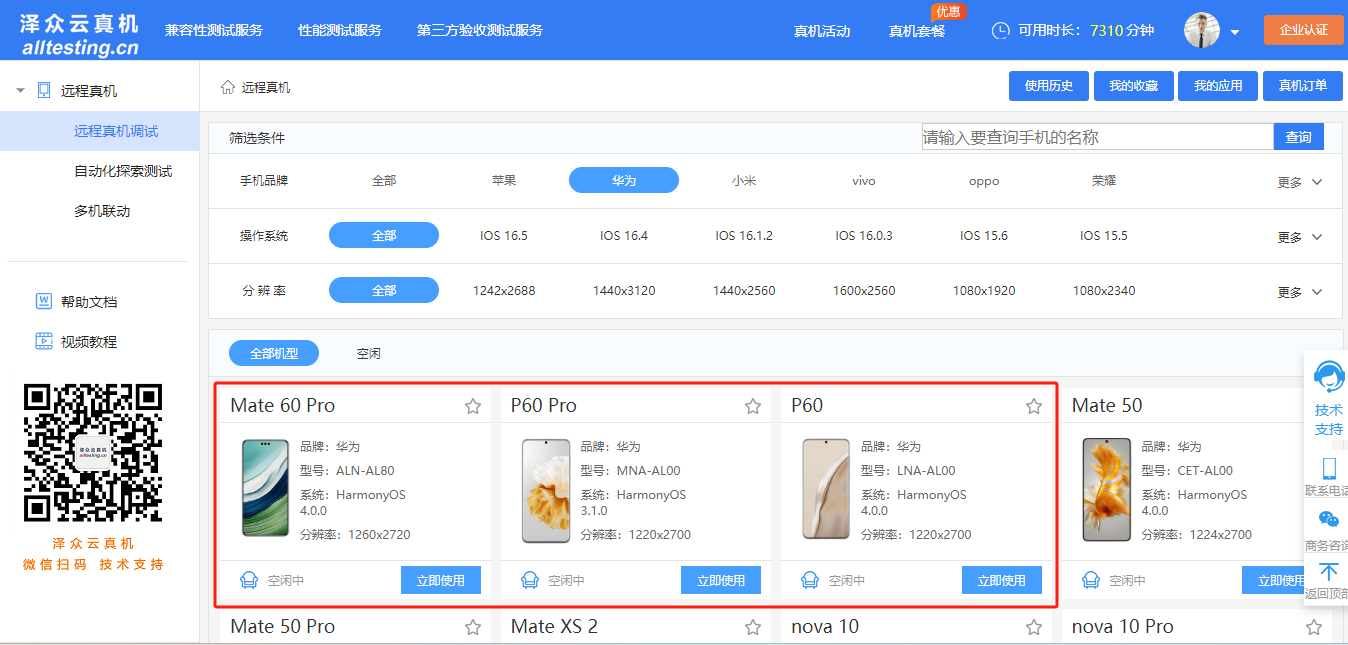Screen dimensions: 1348x645
Task: Click the clock icon beside 可用时长
Action: [1000, 30]
